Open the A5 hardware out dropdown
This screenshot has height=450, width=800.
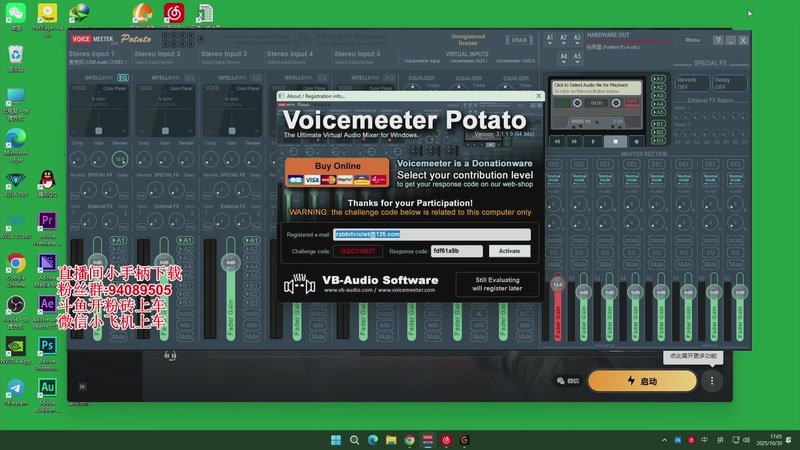(577, 58)
